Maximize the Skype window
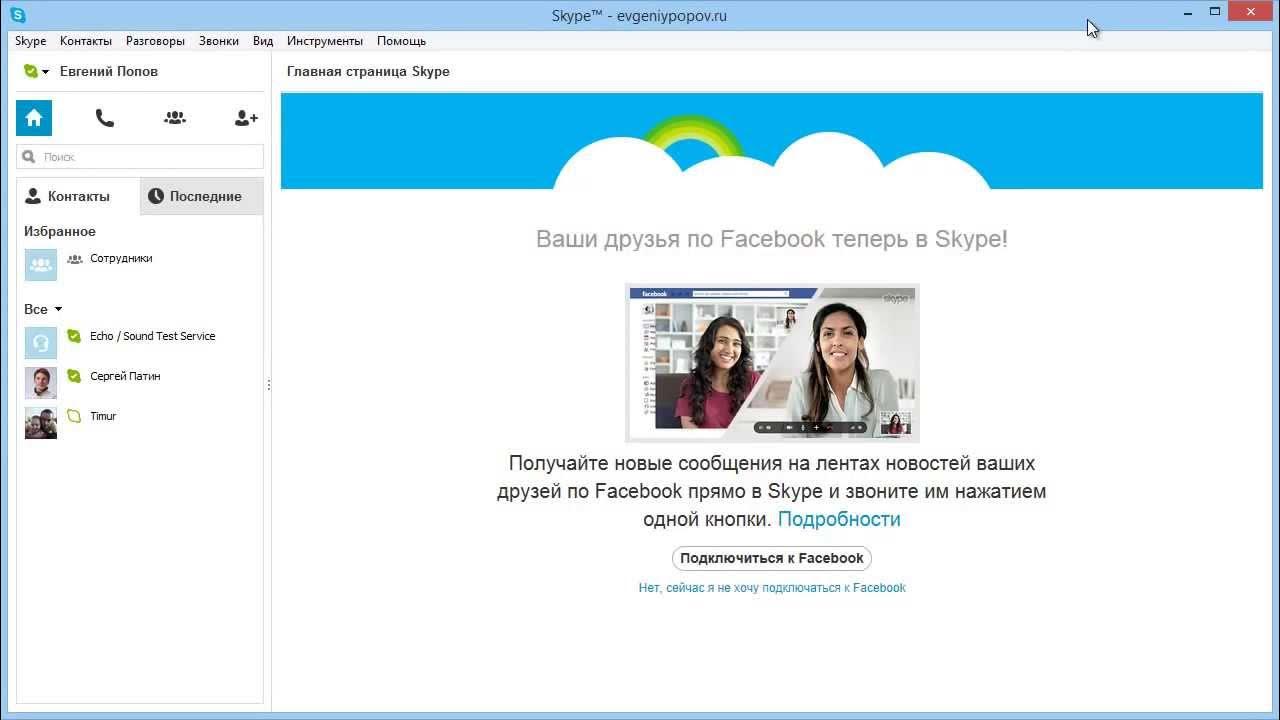This screenshot has height=720, width=1280. (x=1215, y=12)
